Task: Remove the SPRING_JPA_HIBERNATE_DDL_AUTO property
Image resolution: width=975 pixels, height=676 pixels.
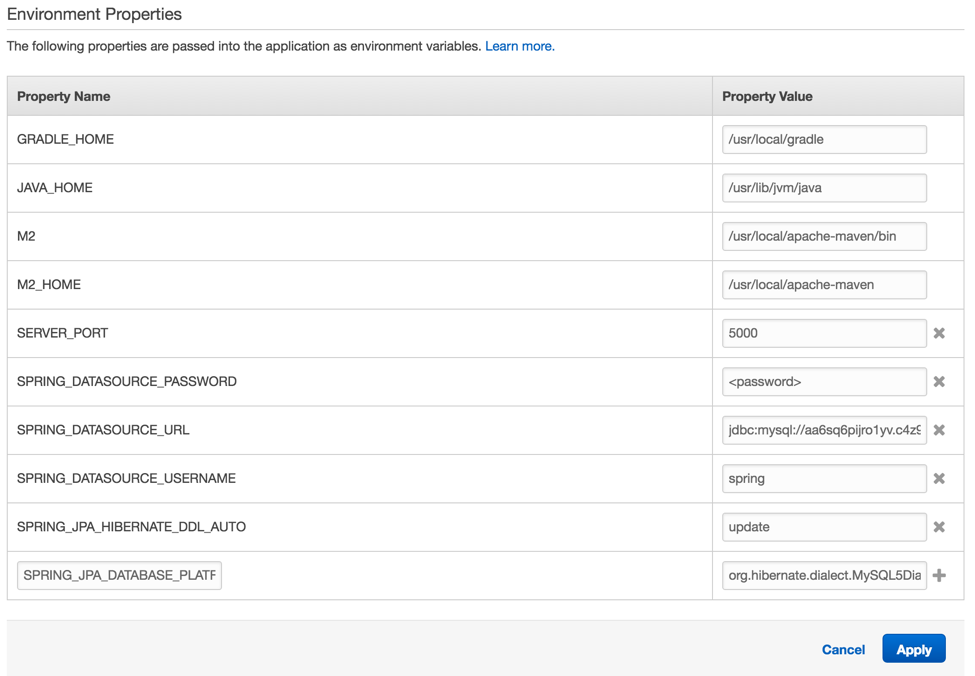Action: coord(939,527)
